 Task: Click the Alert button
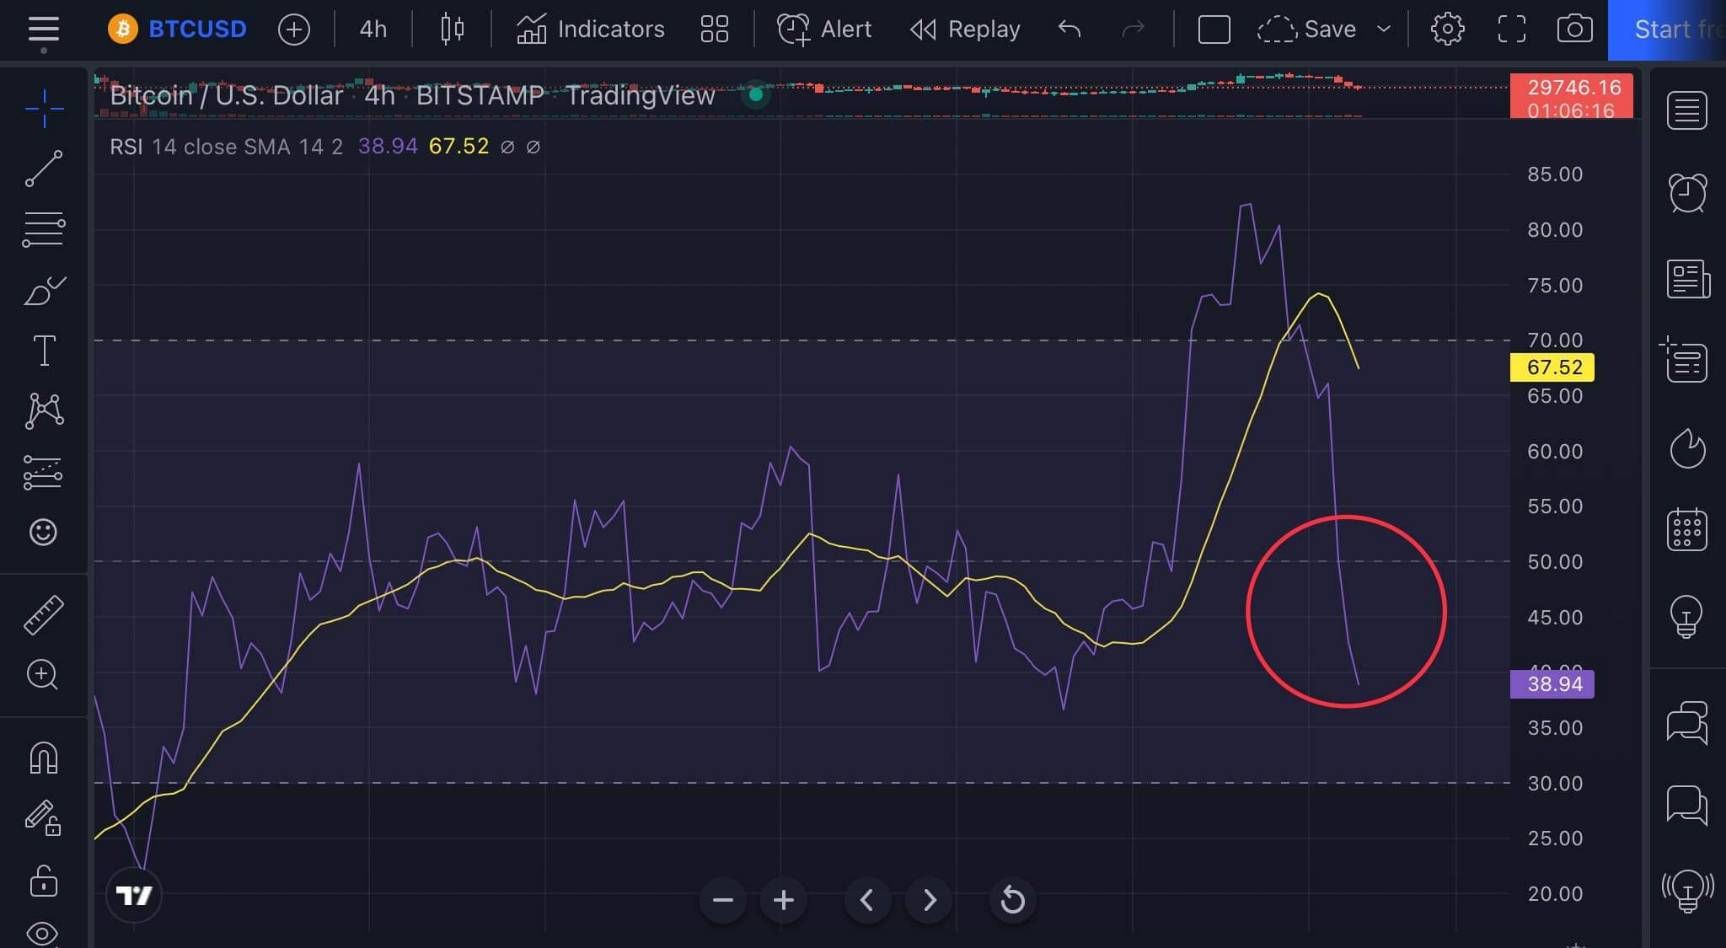(x=824, y=29)
